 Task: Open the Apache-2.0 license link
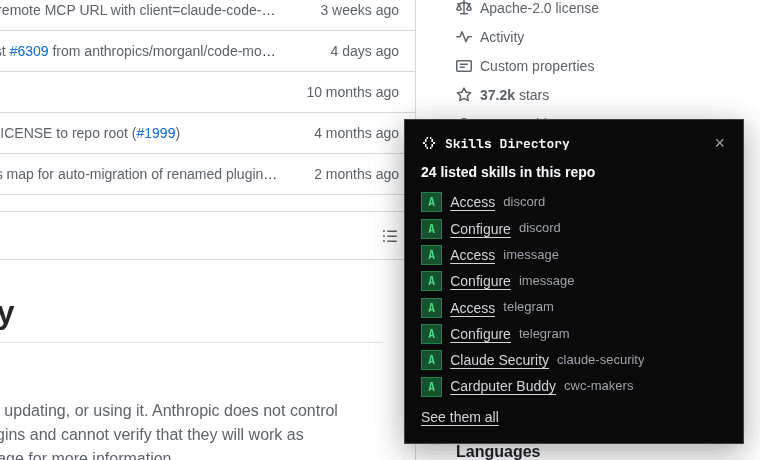click(539, 8)
